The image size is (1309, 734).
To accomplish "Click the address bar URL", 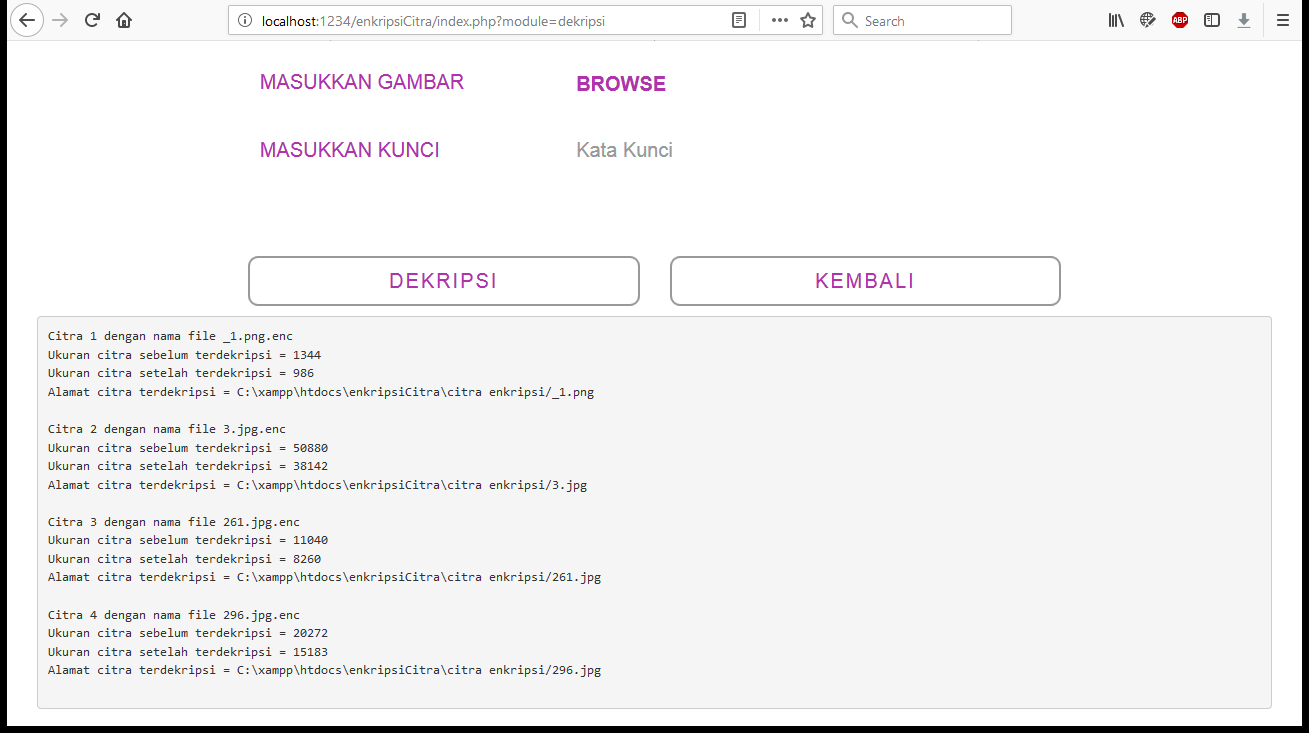I will [x=480, y=20].
